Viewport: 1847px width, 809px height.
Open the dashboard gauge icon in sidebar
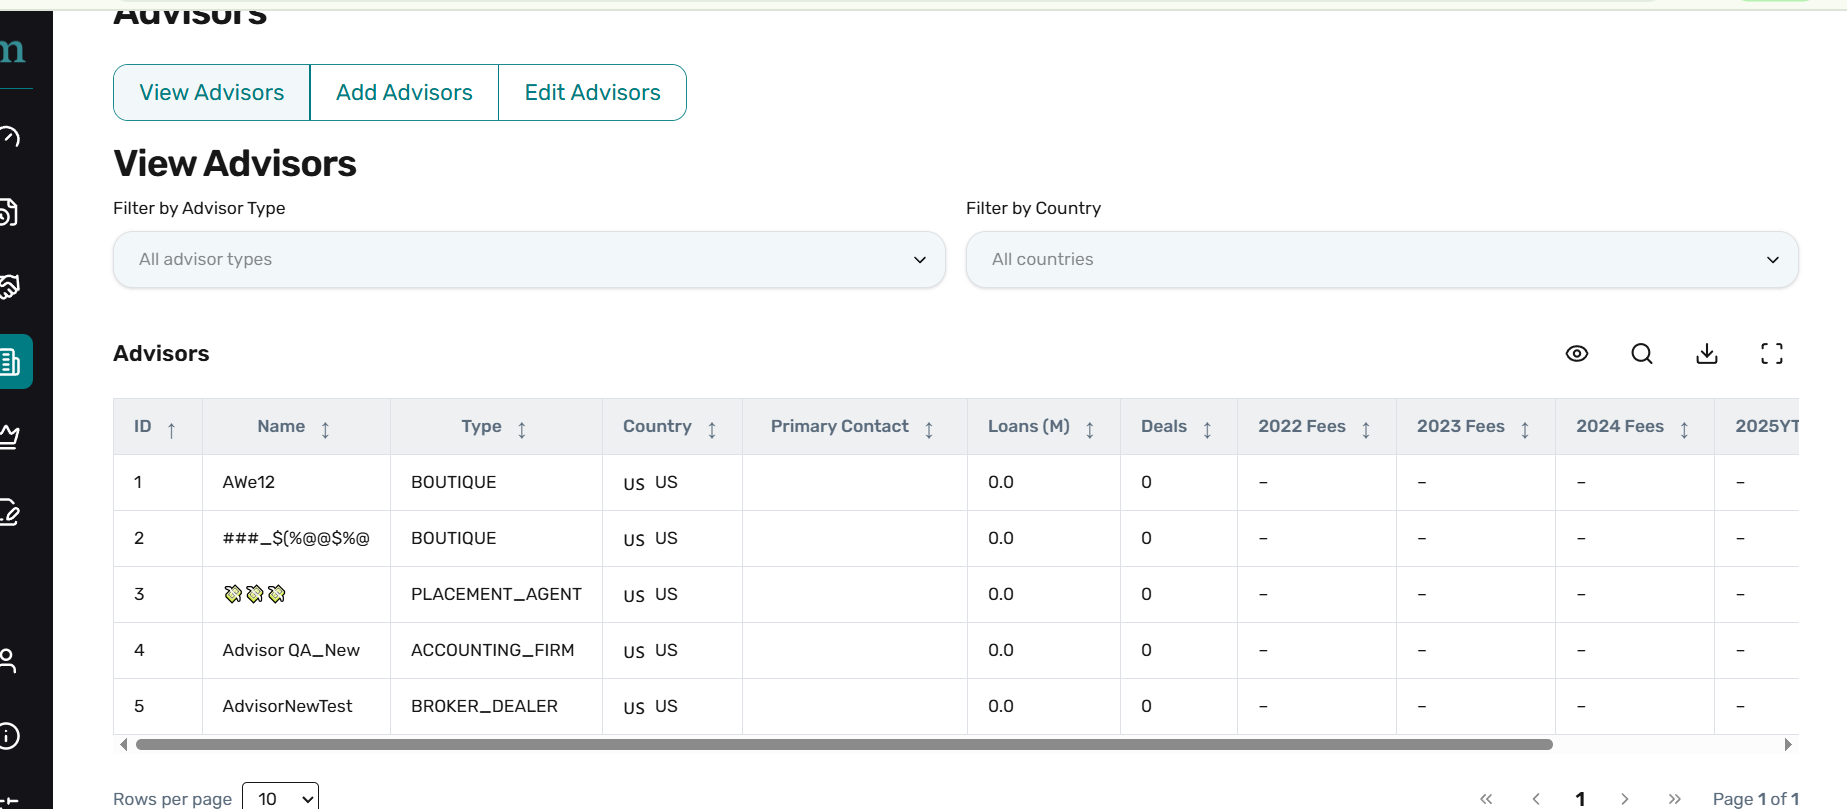[10, 137]
